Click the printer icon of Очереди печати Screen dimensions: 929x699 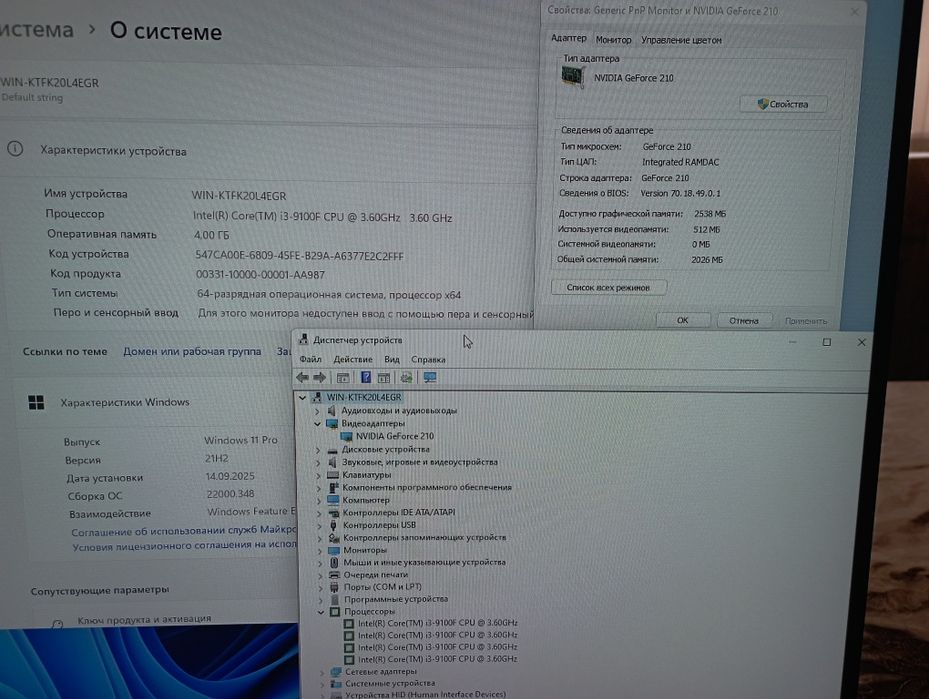[334, 575]
